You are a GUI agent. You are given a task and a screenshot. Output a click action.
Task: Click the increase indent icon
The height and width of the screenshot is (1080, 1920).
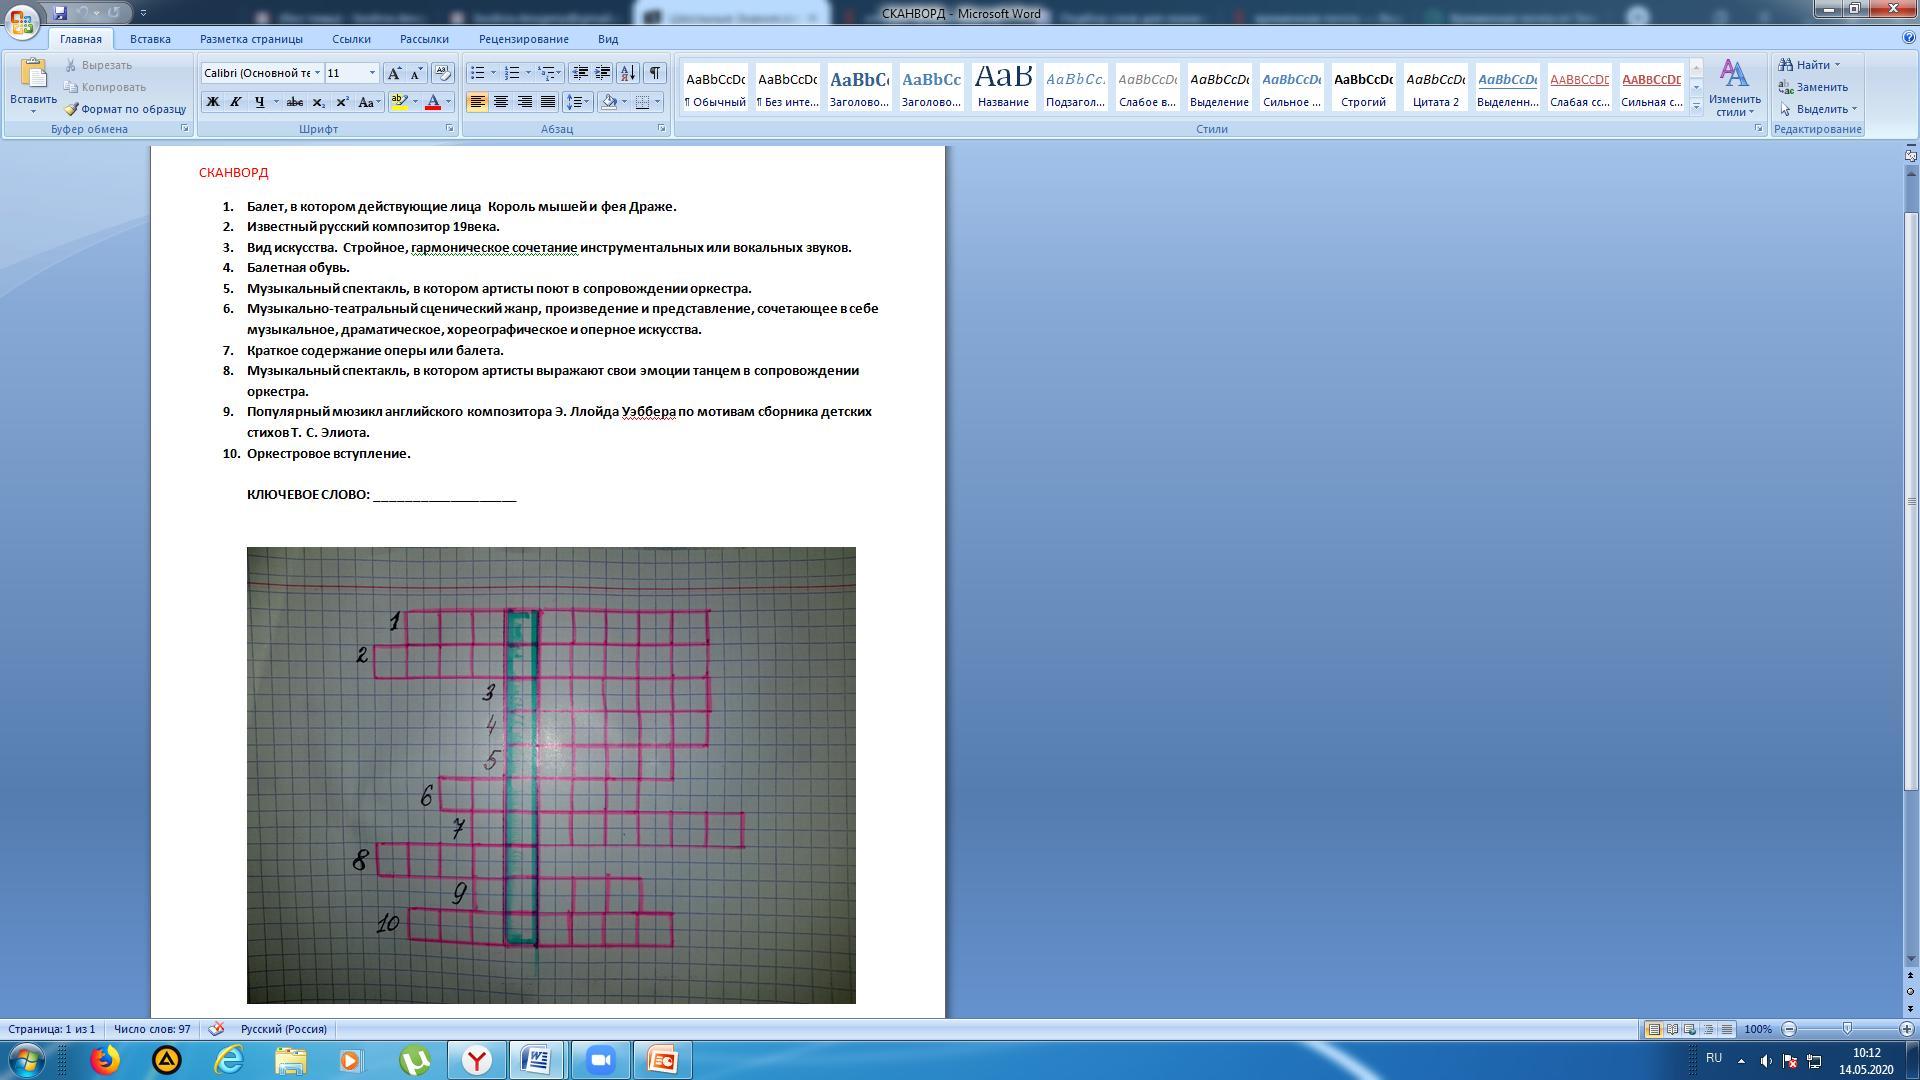click(x=603, y=73)
